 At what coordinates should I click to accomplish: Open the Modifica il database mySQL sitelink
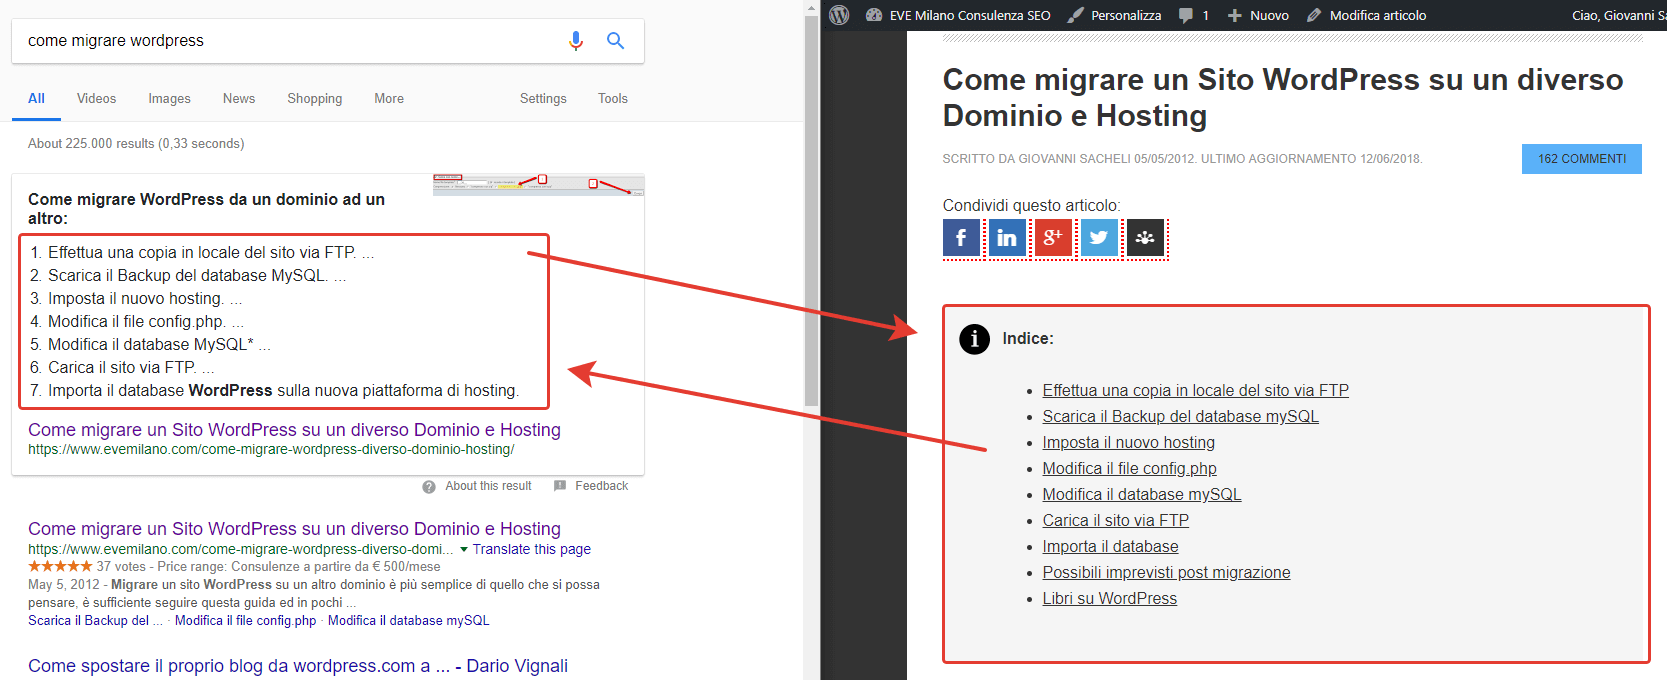[409, 621]
